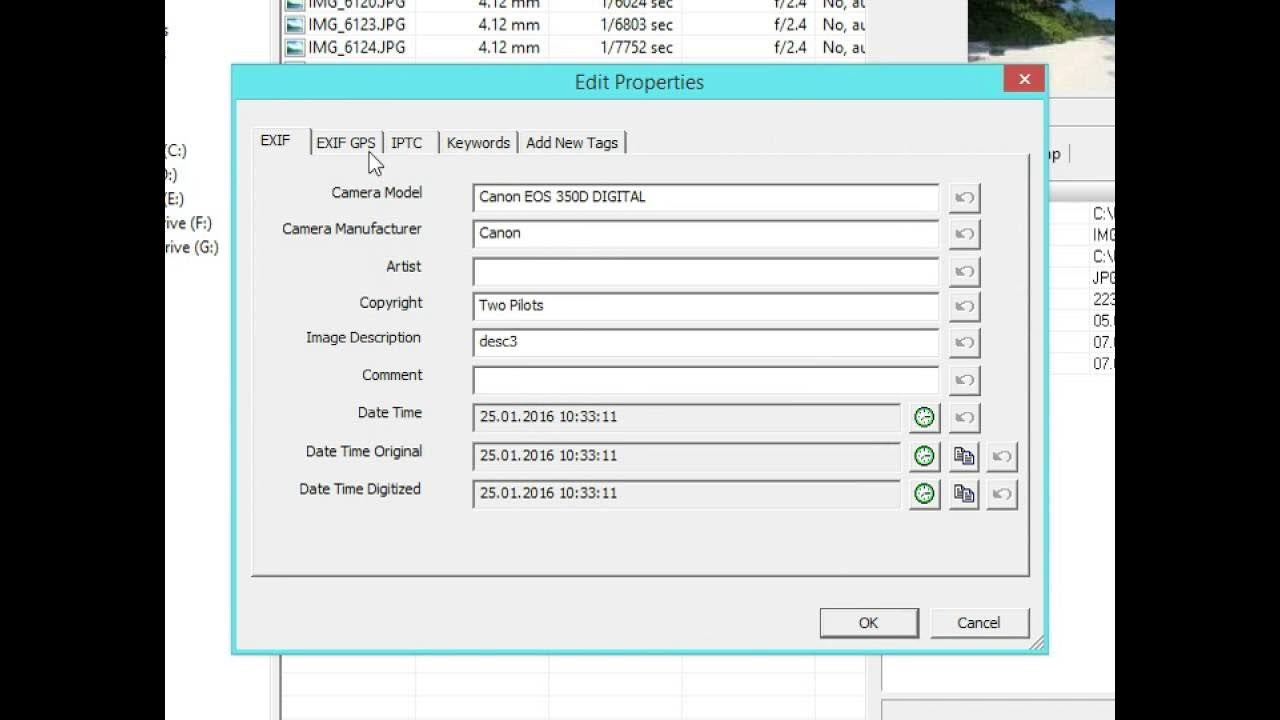This screenshot has height=720, width=1280.
Task: Confirm changes with the OK button
Action: pos(869,623)
